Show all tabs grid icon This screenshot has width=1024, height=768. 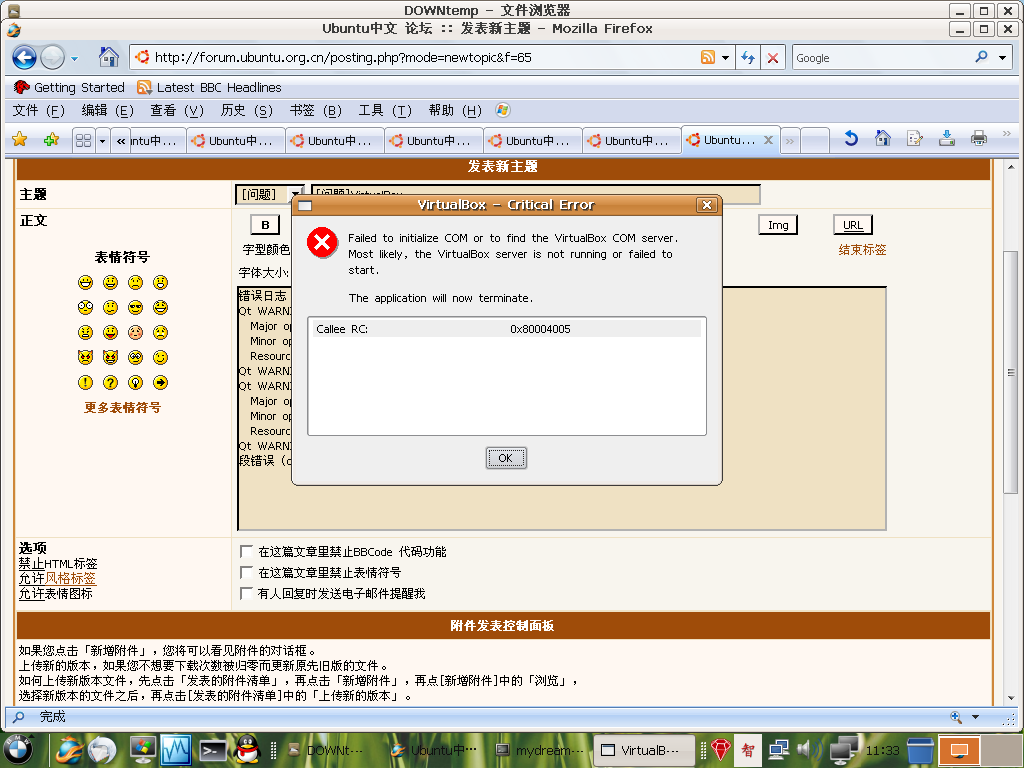tap(83, 140)
